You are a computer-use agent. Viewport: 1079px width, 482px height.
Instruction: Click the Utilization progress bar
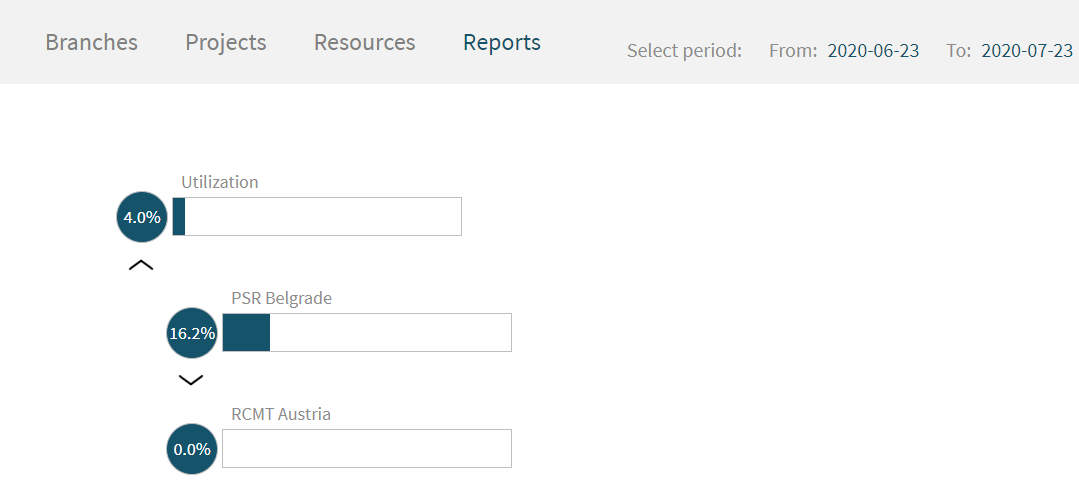[x=317, y=216]
